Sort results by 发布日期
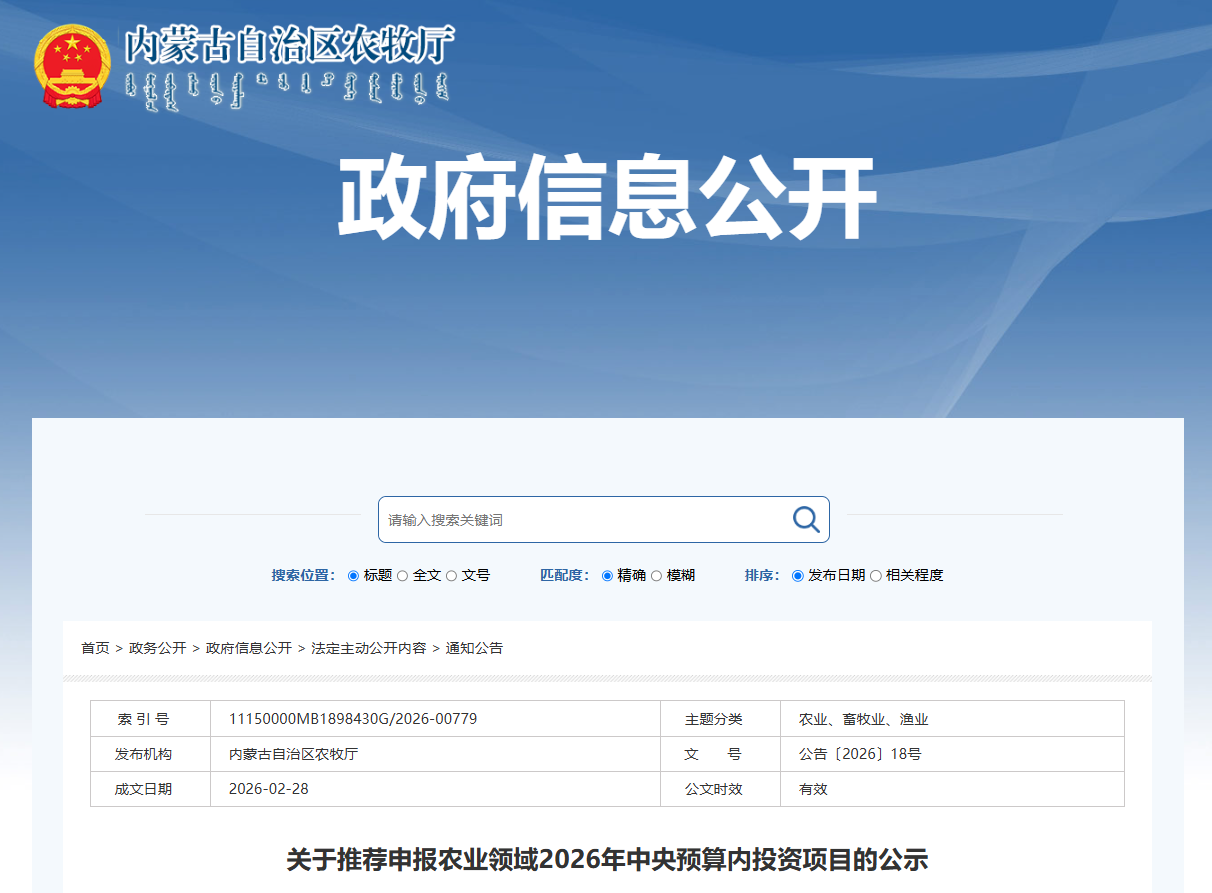The image size is (1212, 893). point(798,576)
